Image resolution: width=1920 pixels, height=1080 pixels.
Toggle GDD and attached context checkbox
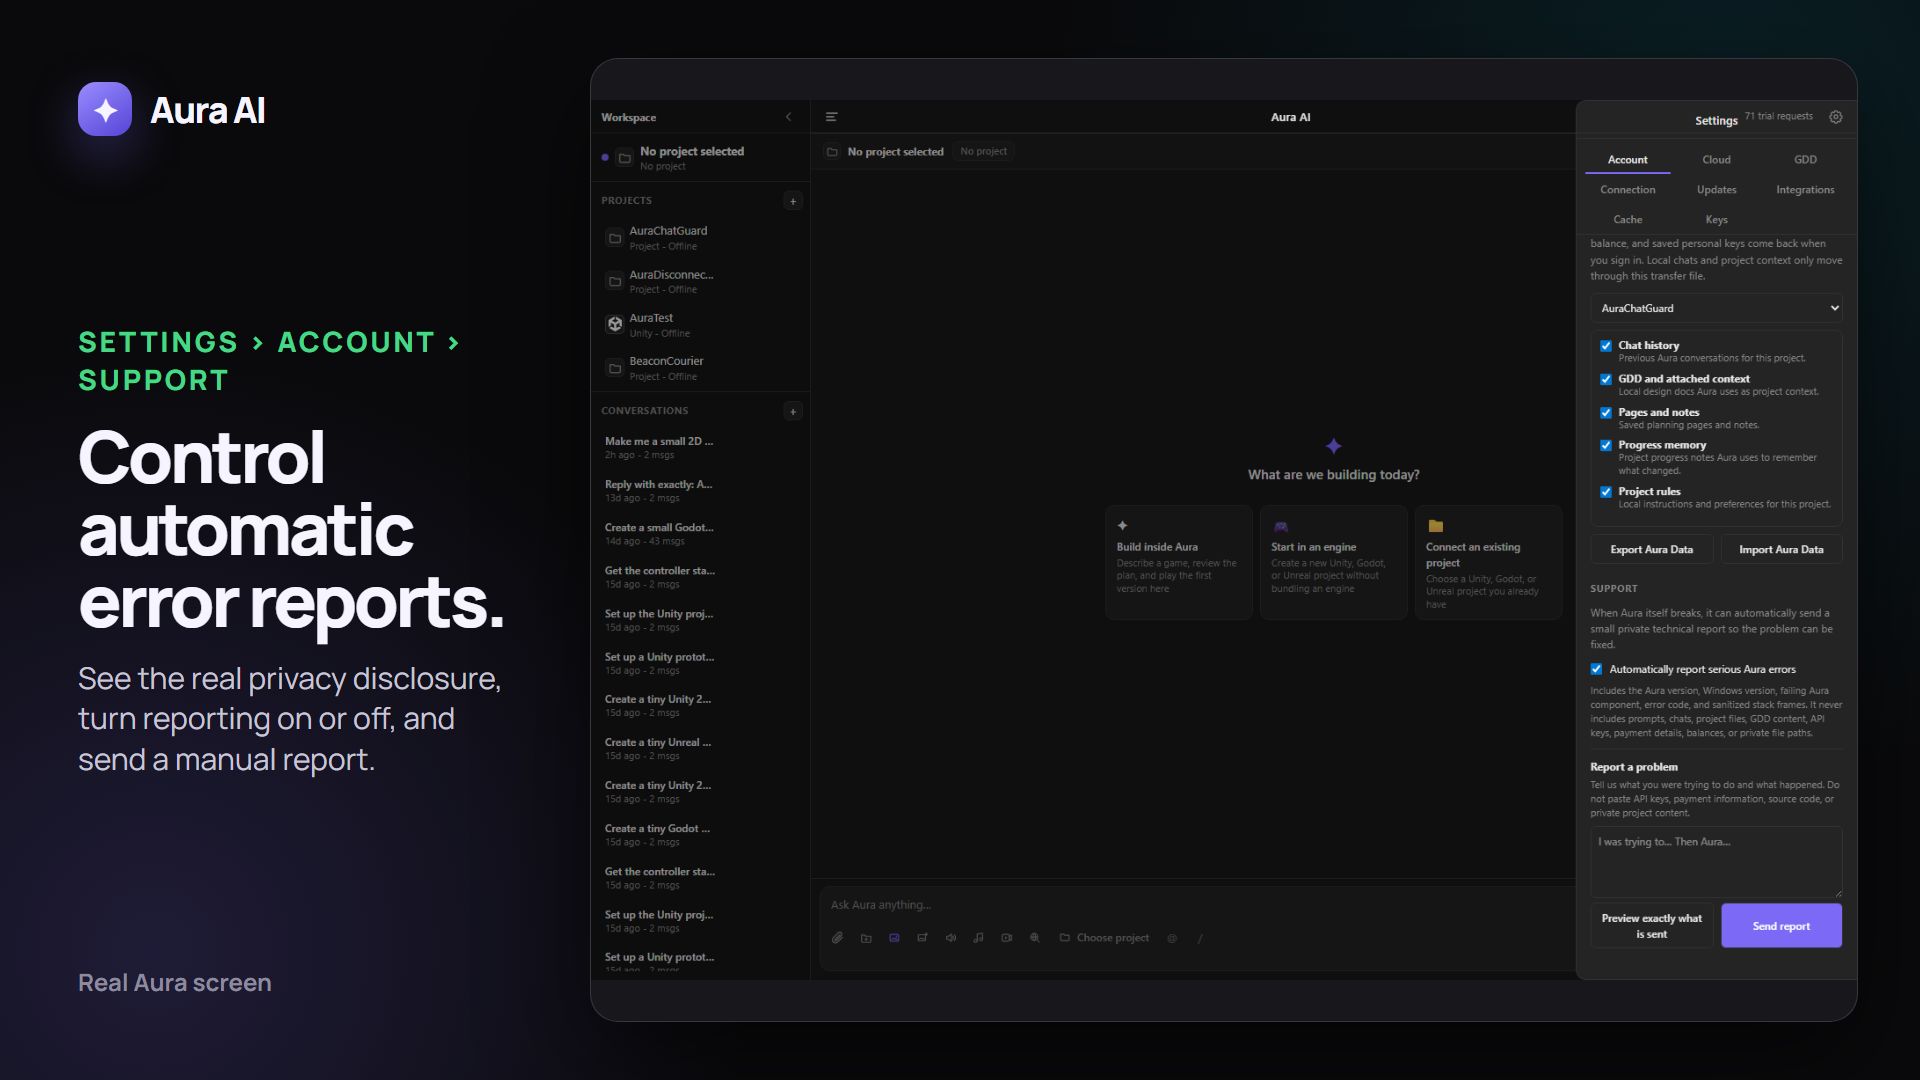1606,379
